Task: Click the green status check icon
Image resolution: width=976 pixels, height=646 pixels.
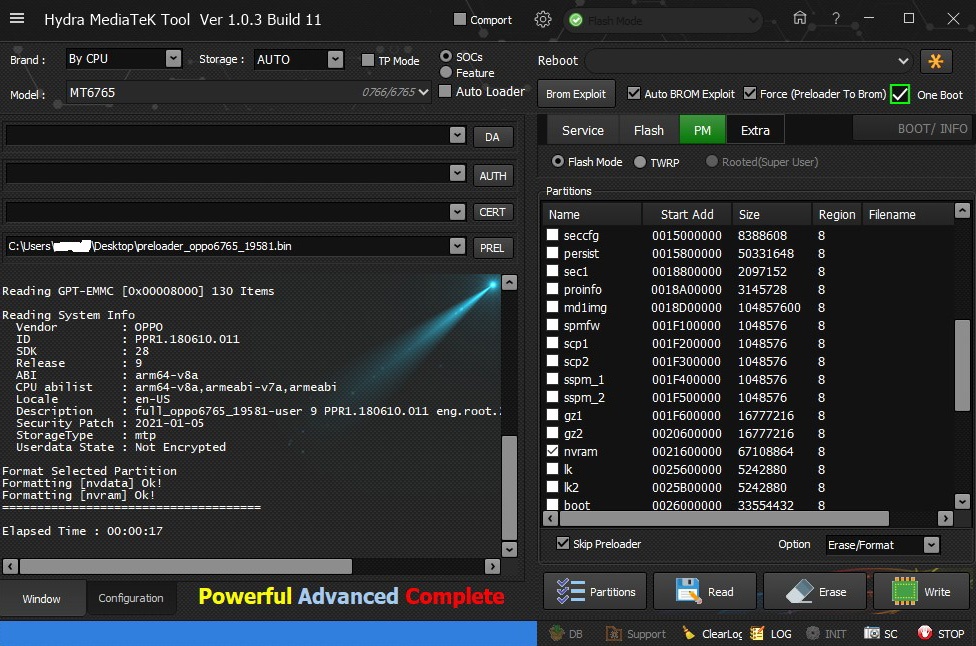Action: [x=576, y=21]
